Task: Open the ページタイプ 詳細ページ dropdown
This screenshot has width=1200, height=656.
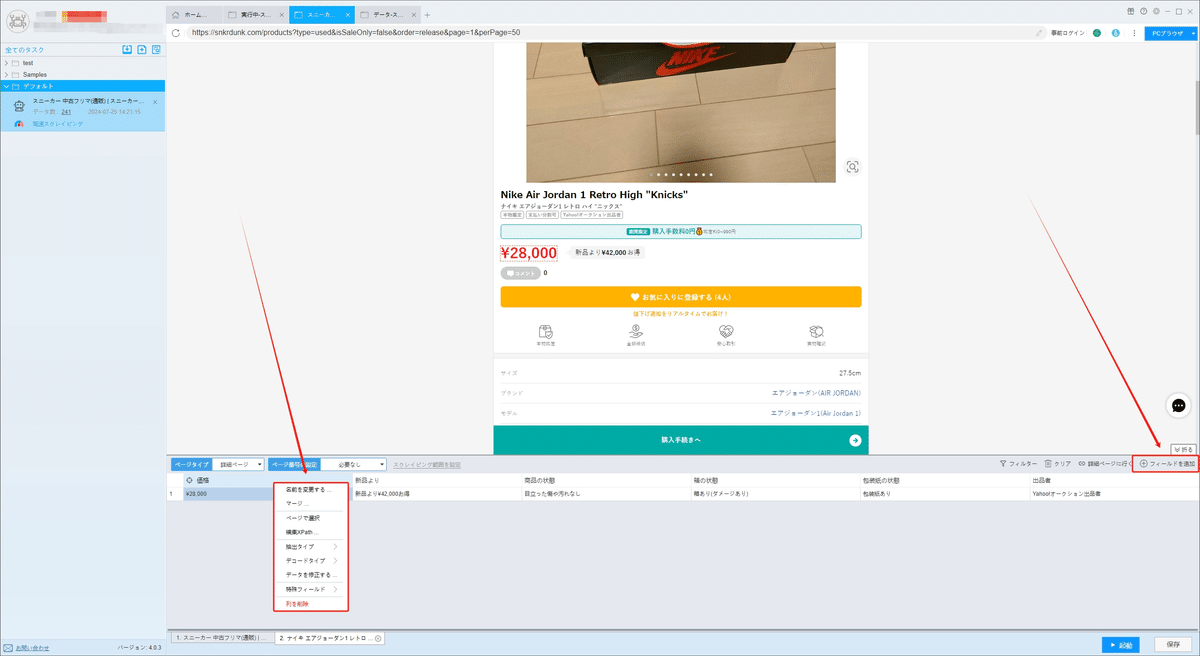Action: coord(238,464)
